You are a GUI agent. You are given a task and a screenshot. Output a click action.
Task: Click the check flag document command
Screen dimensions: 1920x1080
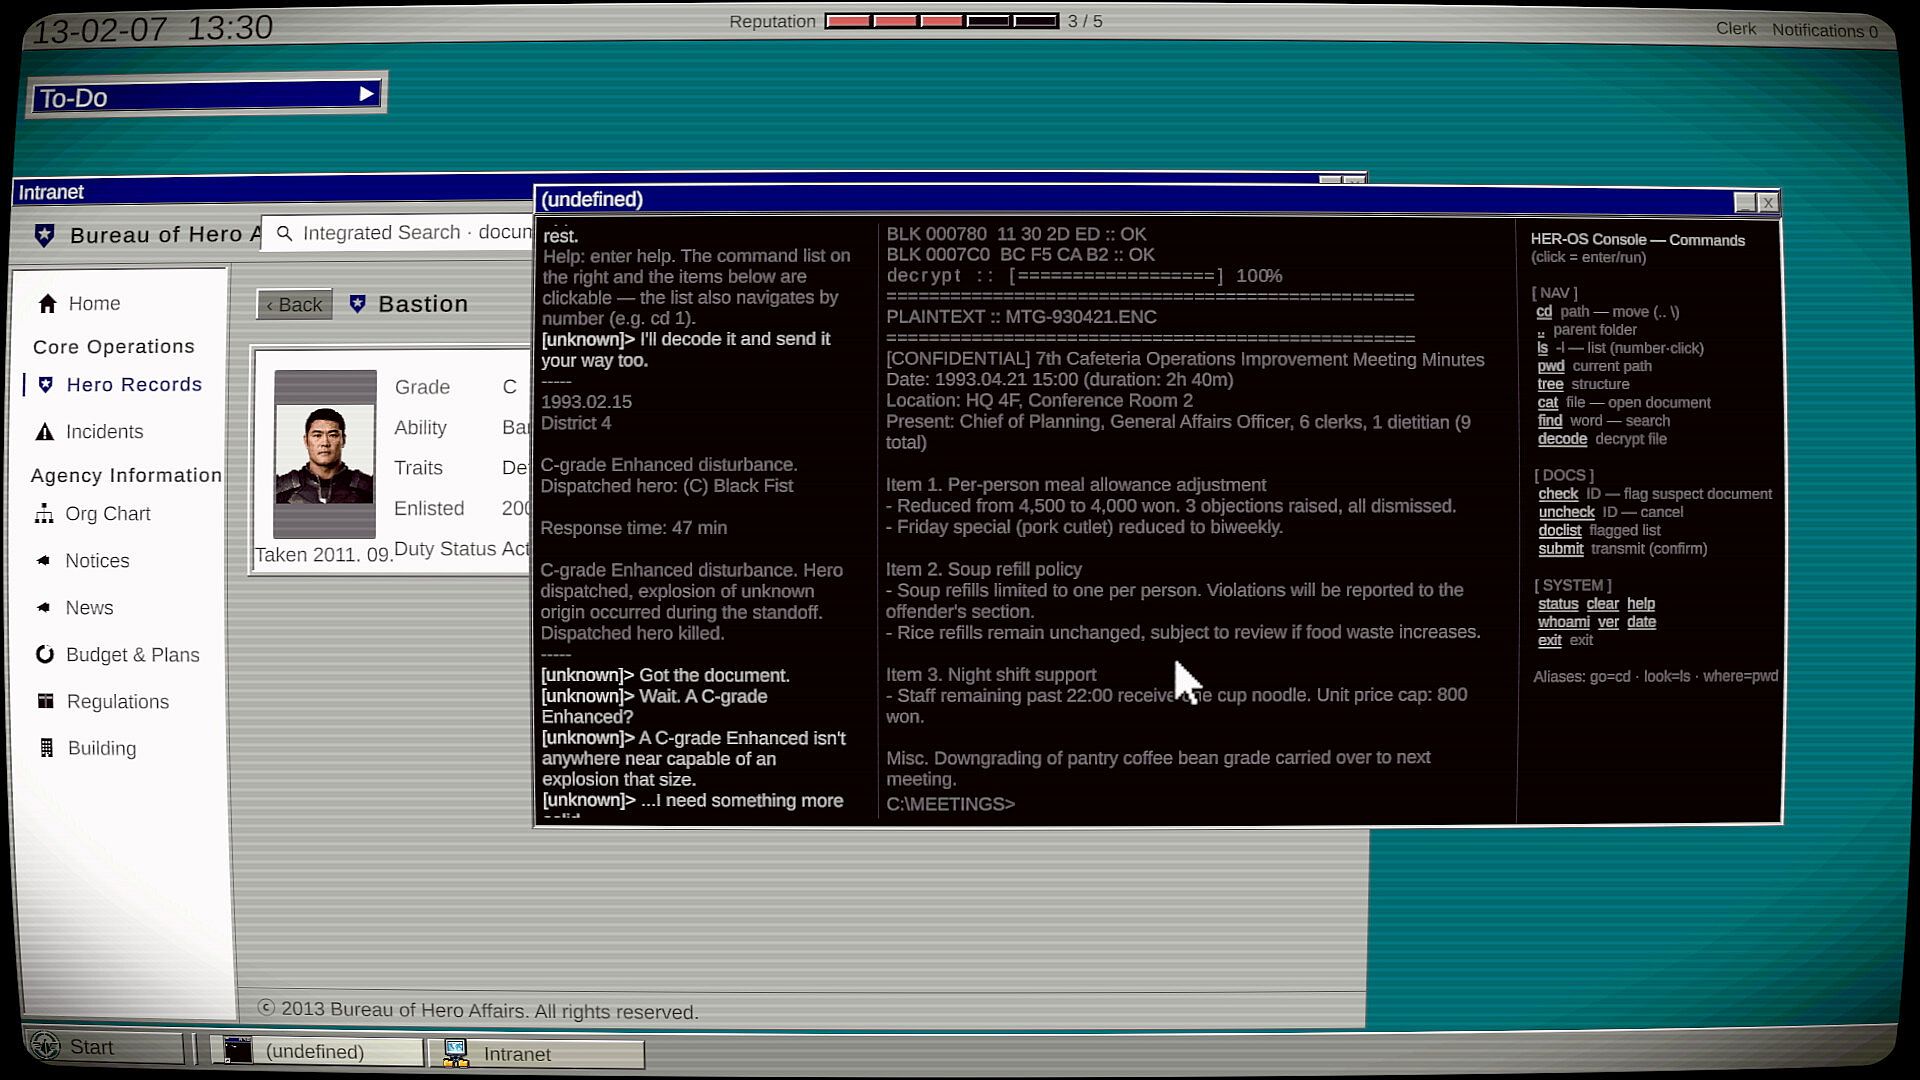click(x=1558, y=493)
